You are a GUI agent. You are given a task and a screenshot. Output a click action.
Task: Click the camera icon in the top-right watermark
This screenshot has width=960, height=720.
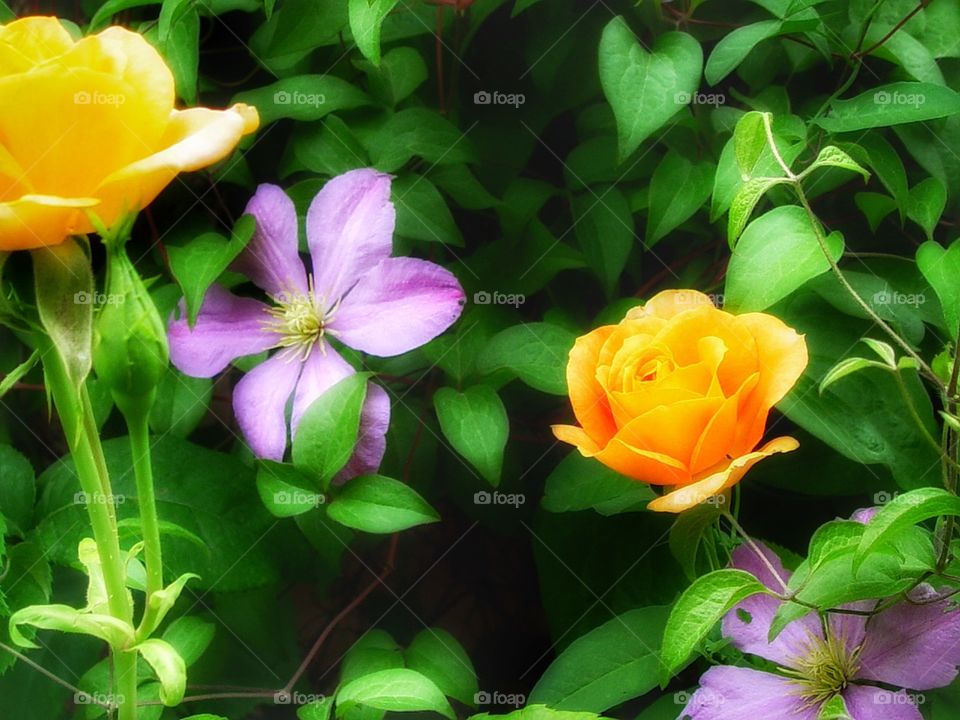click(883, 96)
